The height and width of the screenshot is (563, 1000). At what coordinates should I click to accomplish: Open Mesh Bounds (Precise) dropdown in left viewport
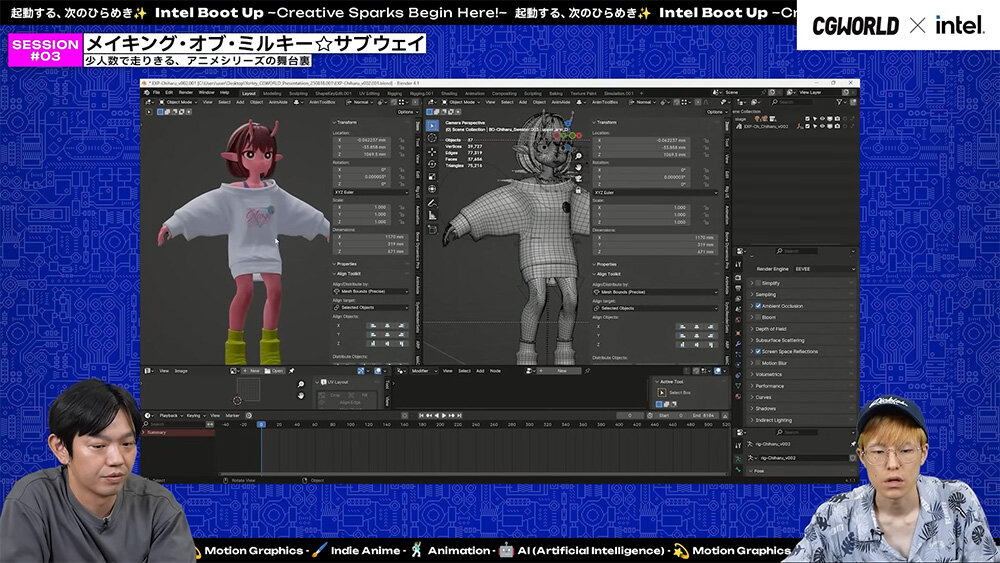point(371,291)
